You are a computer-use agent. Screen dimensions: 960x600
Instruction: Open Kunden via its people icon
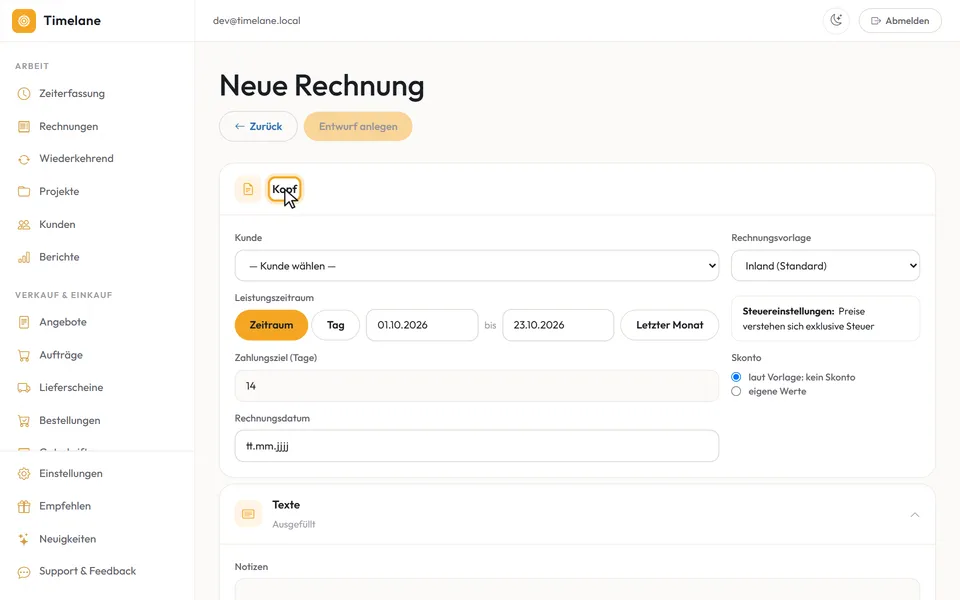[24, 225]
